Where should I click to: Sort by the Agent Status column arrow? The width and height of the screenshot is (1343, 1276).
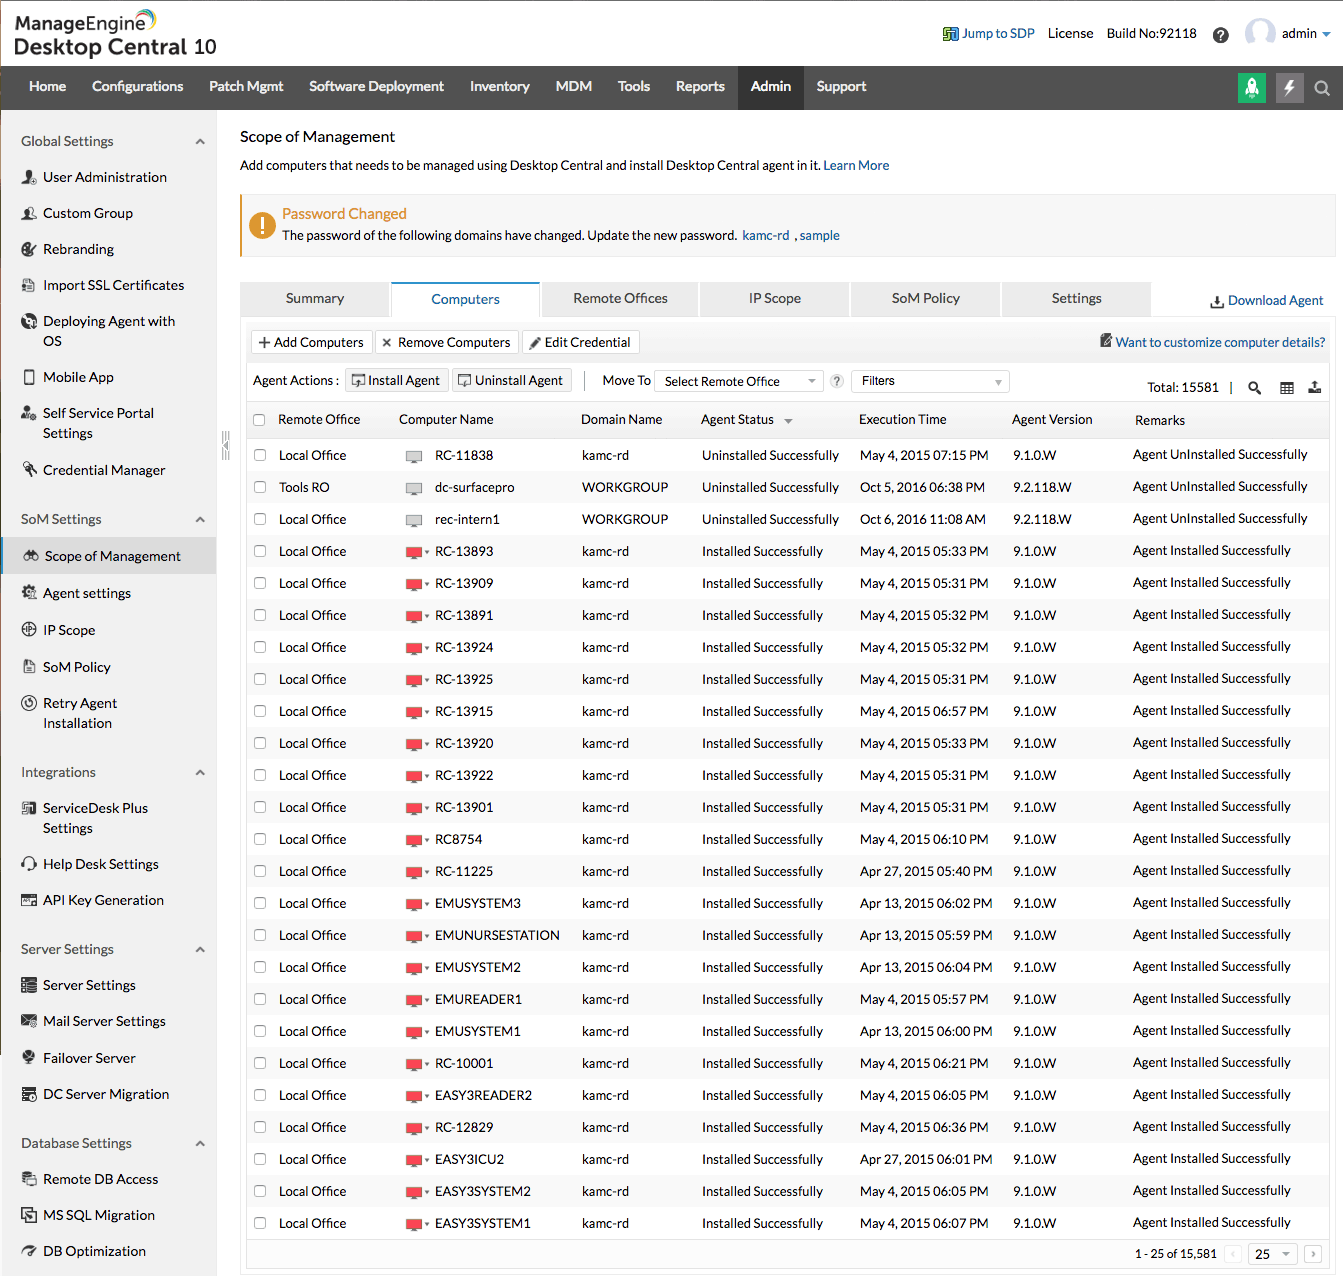pyautogui.click(x=788, y=421)
